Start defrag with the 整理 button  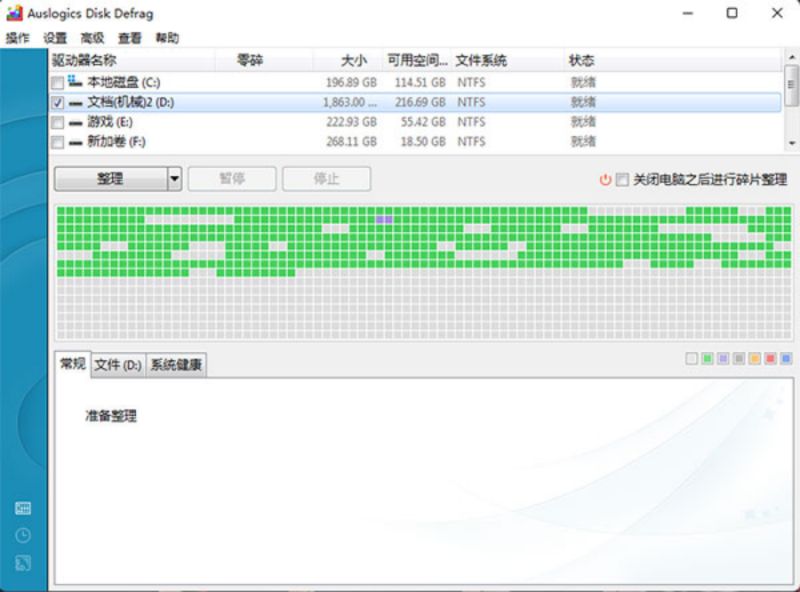coord(111,179)
